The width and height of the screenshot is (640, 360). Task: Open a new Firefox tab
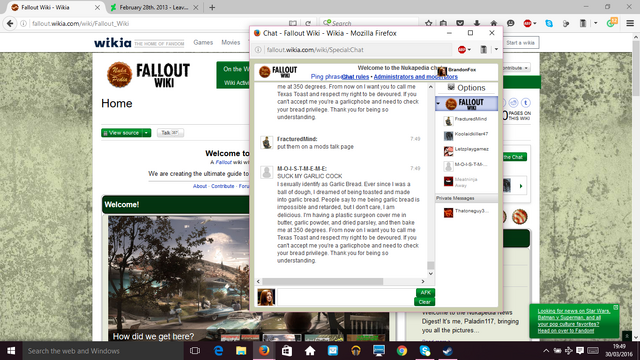click(212, 7)
